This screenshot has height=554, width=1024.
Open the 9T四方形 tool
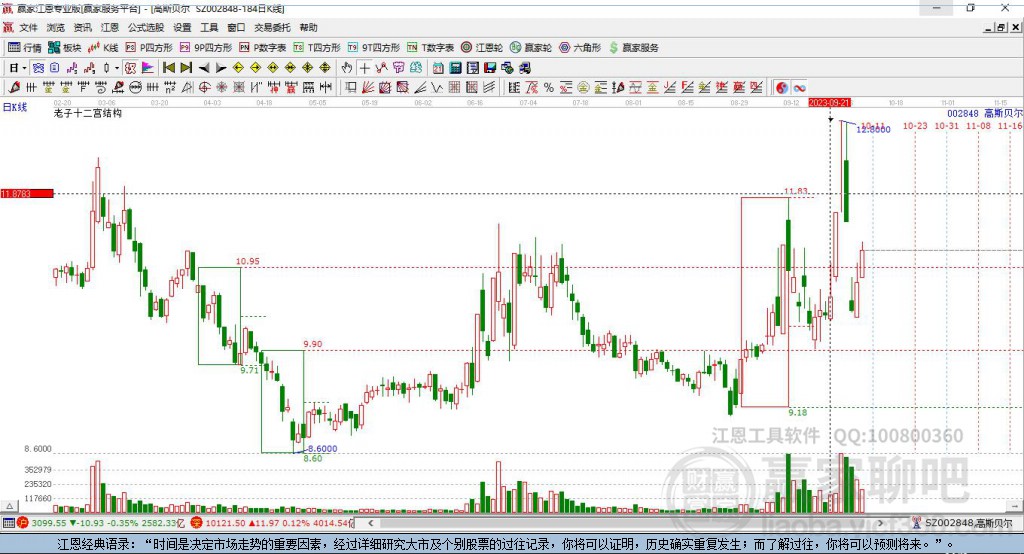[x=374, y=47]
